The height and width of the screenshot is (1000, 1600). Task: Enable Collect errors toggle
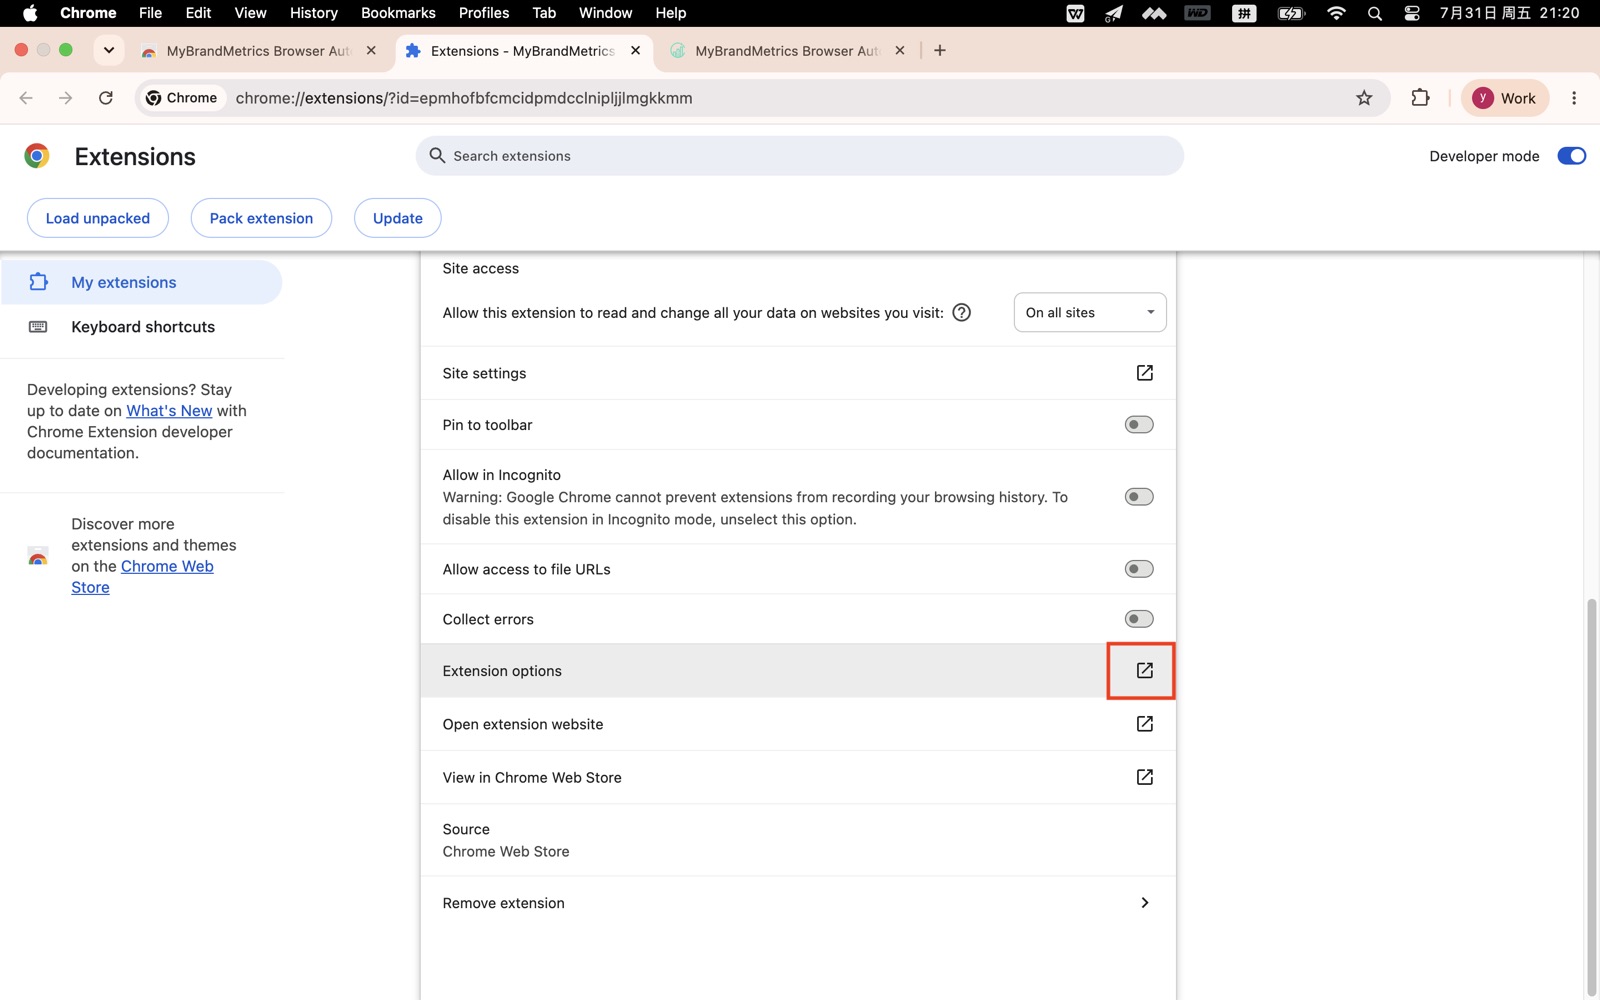1138,619
